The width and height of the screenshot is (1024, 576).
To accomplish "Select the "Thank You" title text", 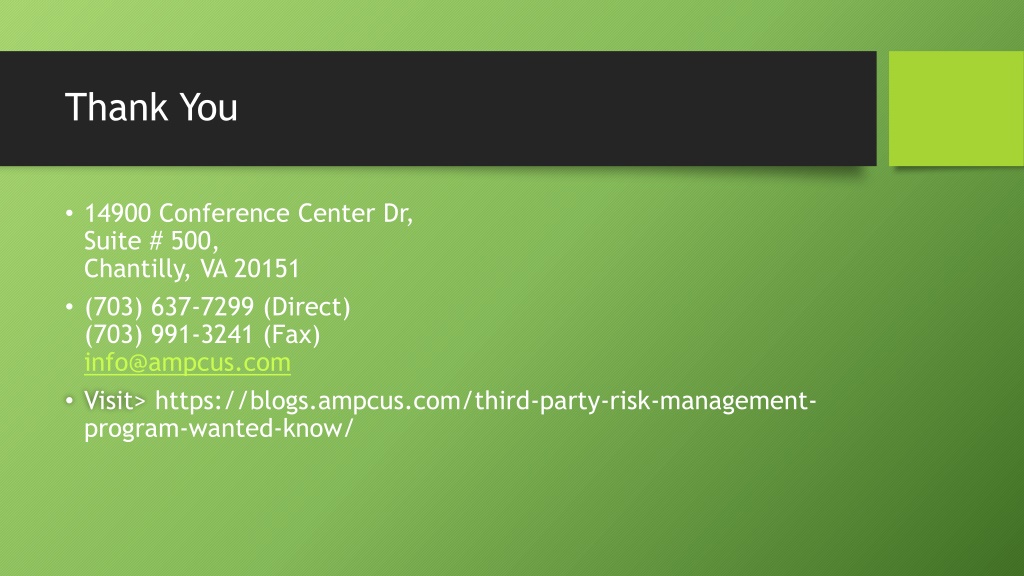I will coord(151,107).
